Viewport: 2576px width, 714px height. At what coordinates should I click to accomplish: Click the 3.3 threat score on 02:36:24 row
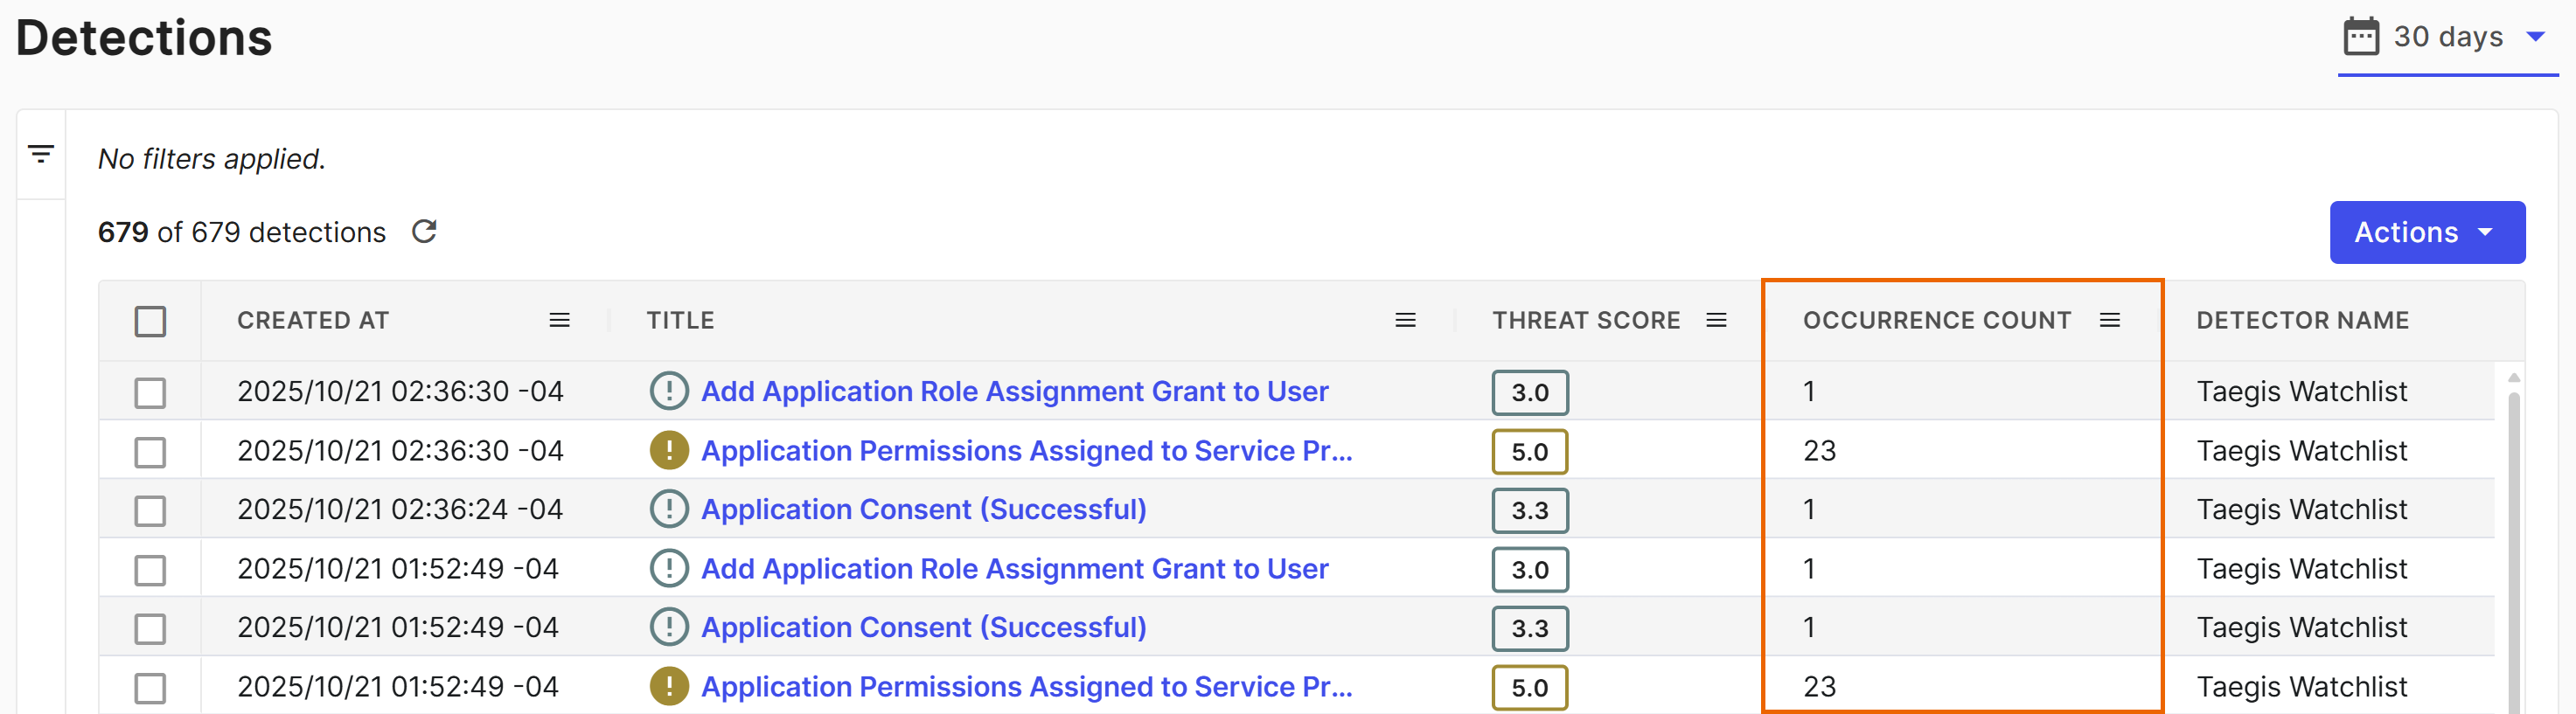[x=1529, y=510]
